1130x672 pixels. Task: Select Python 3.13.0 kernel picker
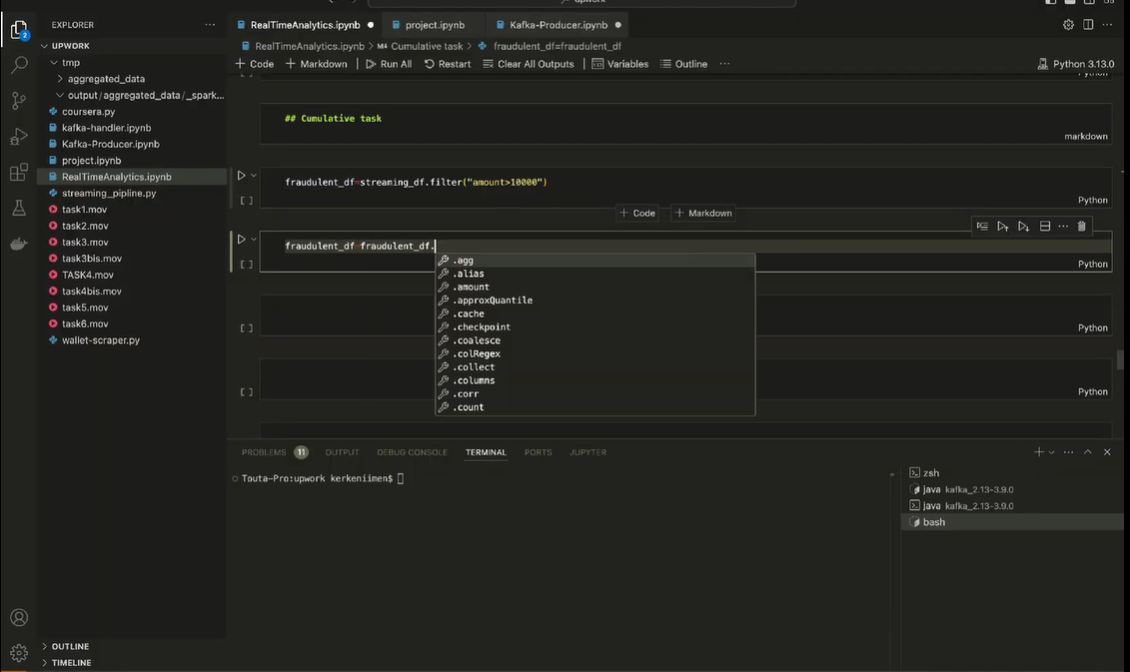(x=1076, y=64)
